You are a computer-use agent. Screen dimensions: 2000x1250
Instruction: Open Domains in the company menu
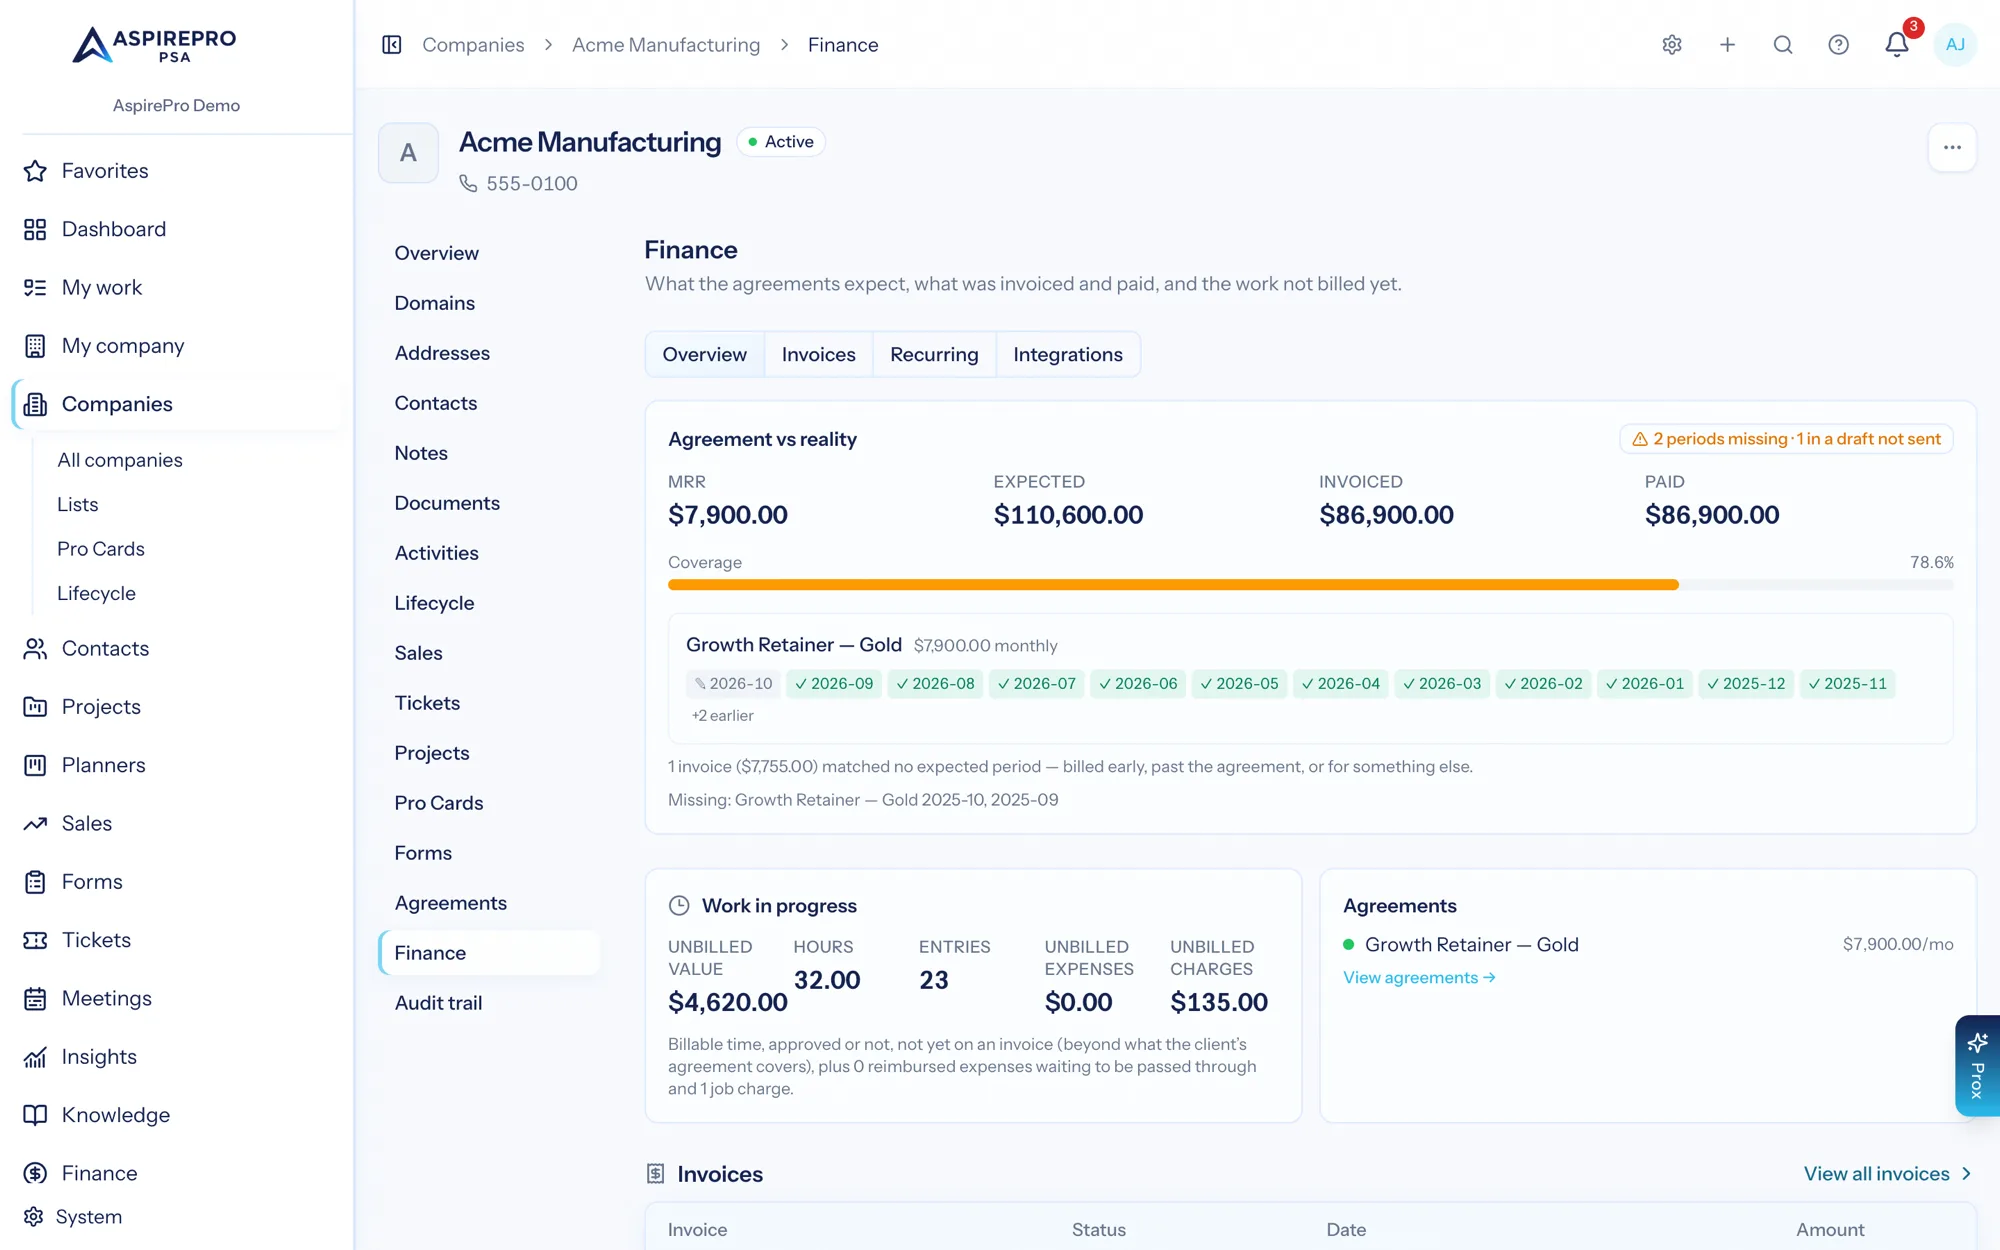point(434,303)
